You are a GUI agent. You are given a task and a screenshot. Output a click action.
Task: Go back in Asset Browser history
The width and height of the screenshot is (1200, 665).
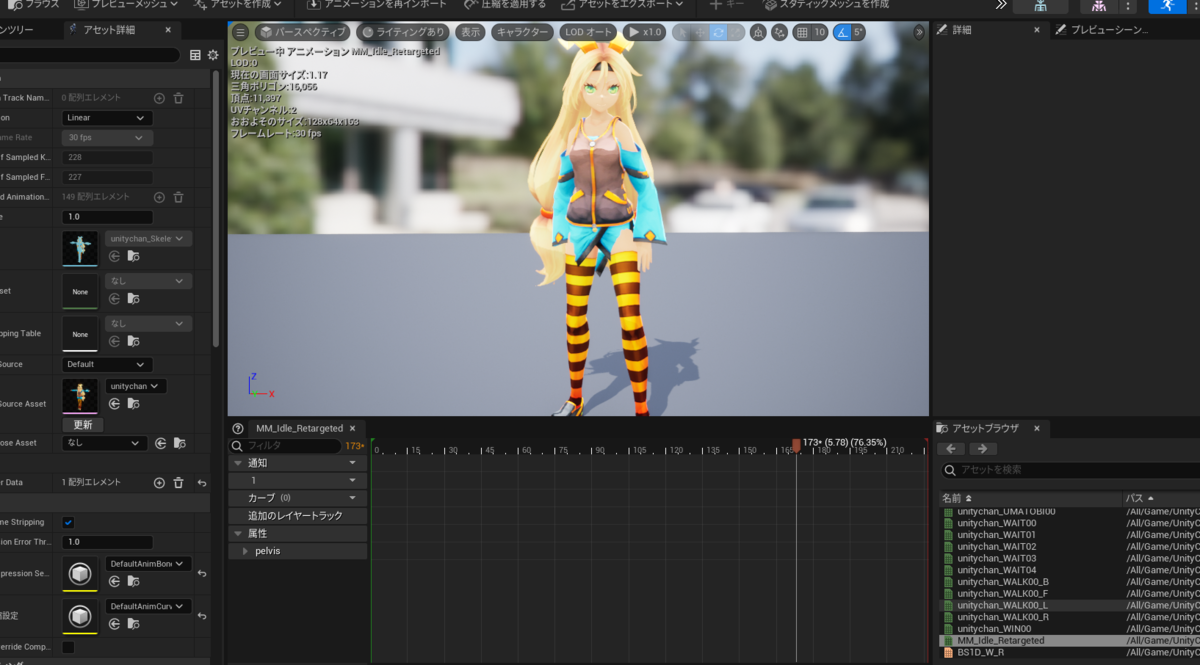point(953,449)
